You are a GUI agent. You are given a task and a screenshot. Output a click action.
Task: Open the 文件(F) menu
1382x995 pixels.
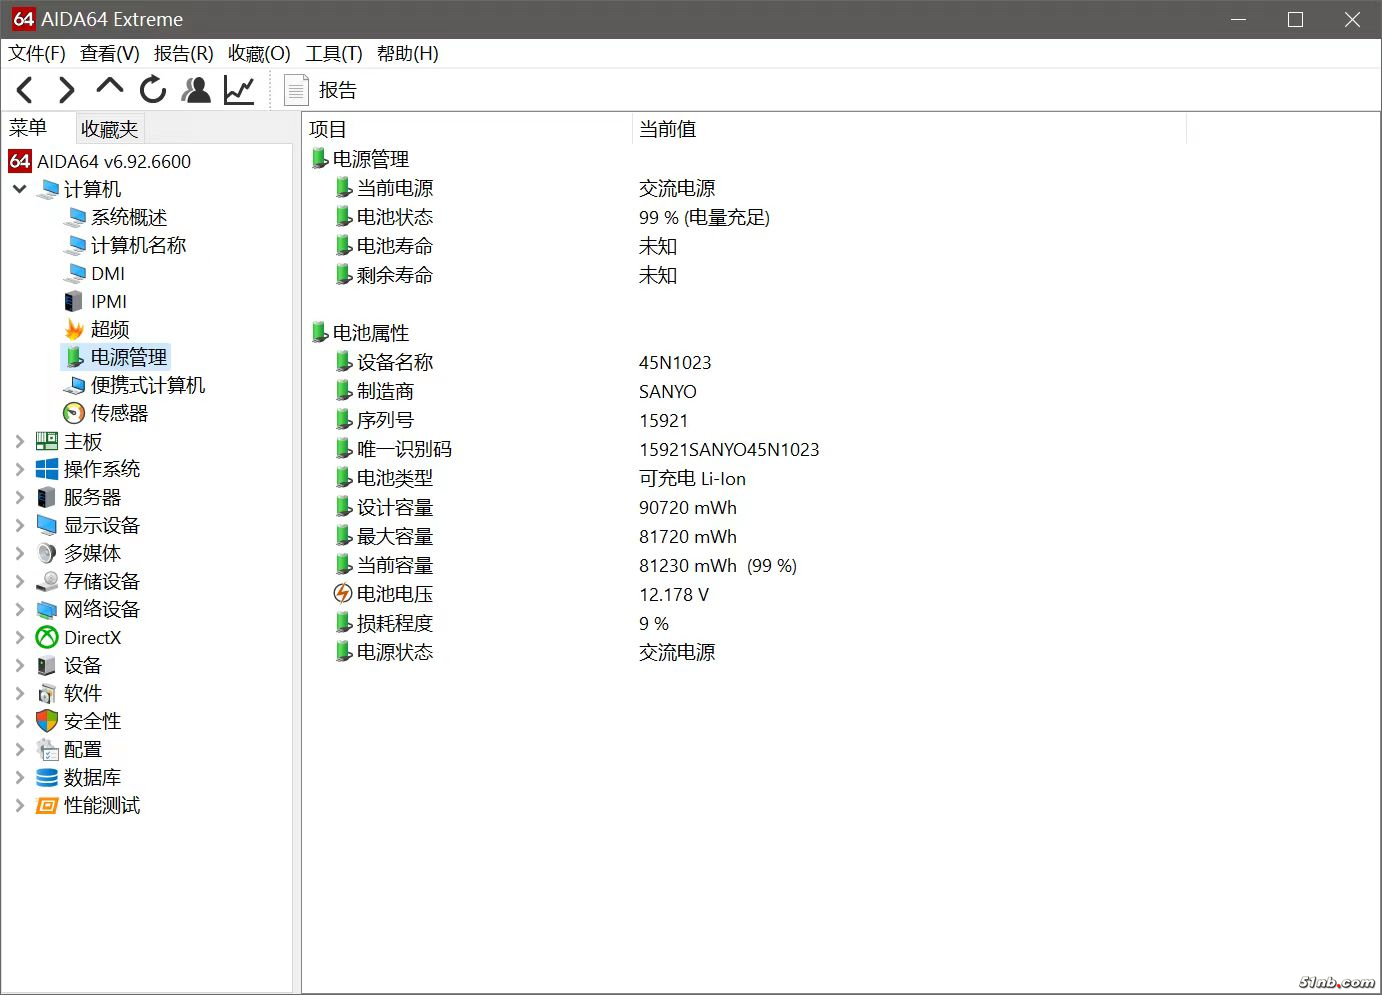[x=37, y=54]
